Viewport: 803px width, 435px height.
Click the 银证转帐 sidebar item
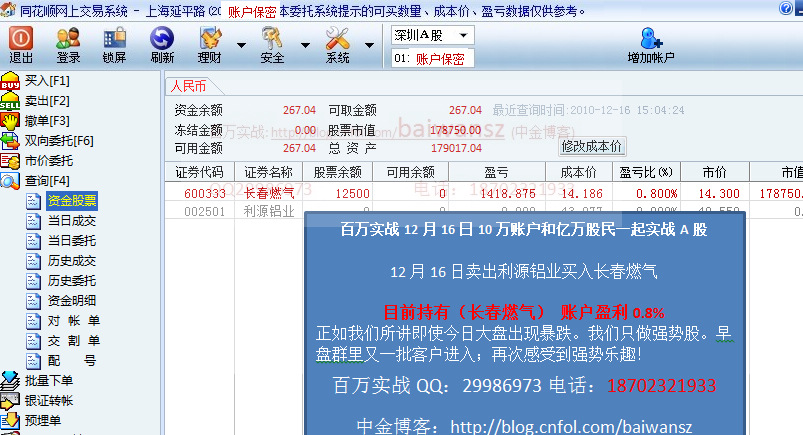(49, 400)
